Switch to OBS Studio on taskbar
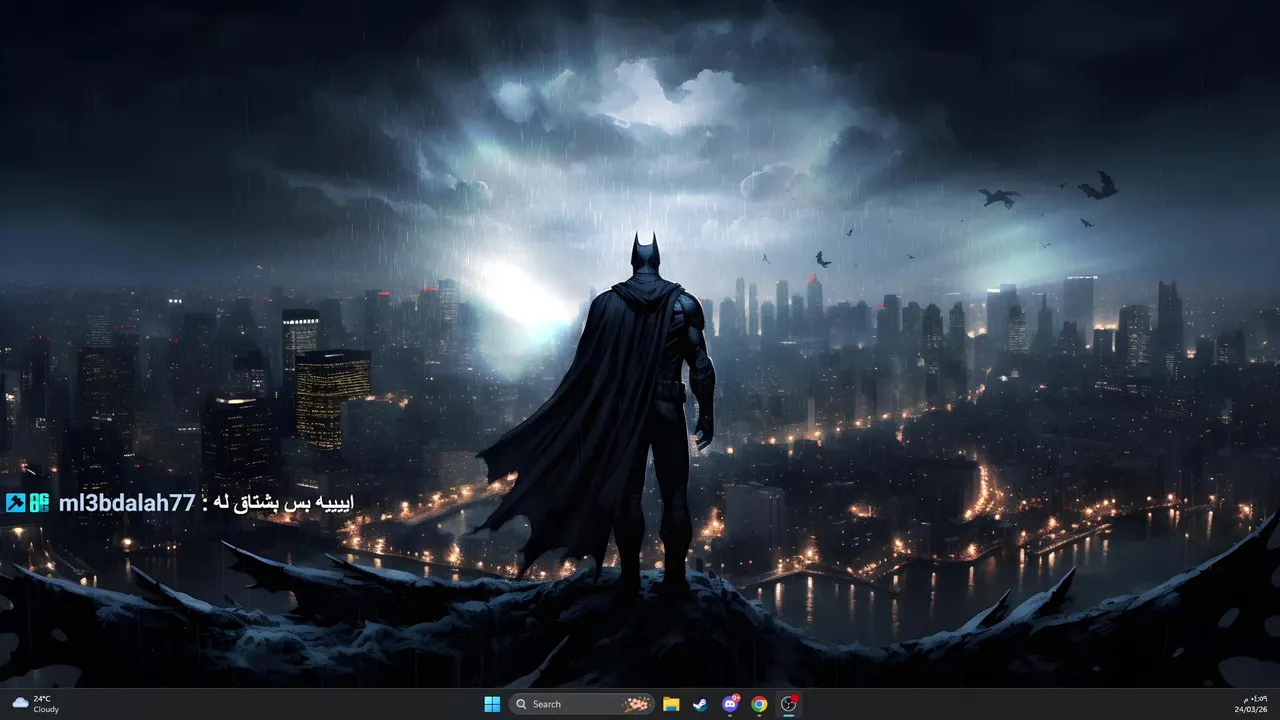Viewport: 1280px width, 720px height. (x=789, y=704)
